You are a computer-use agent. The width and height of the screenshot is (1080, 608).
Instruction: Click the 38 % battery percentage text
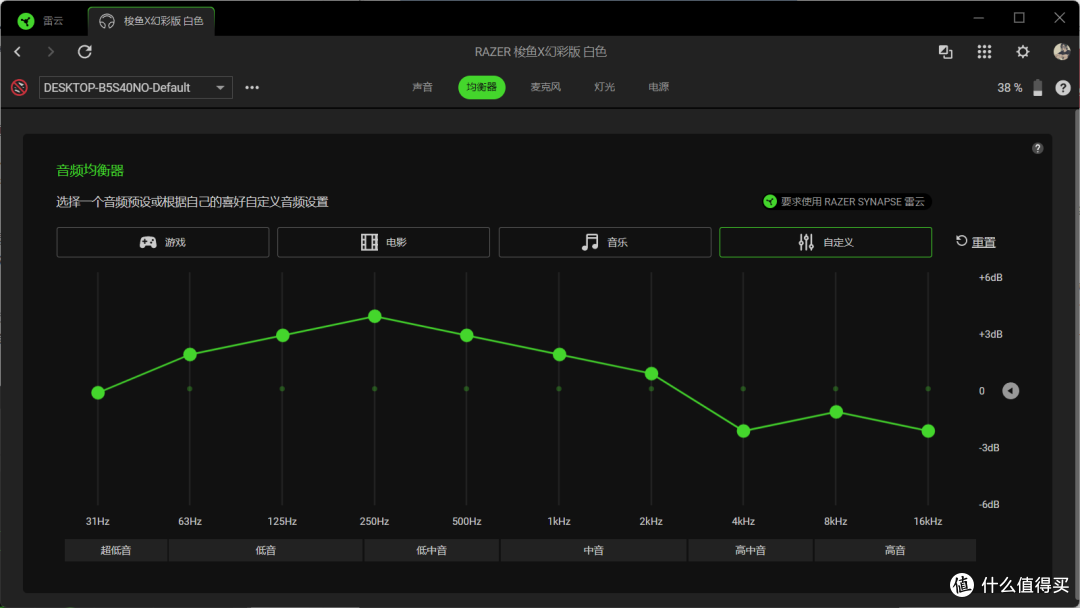tap(1010, 87)
